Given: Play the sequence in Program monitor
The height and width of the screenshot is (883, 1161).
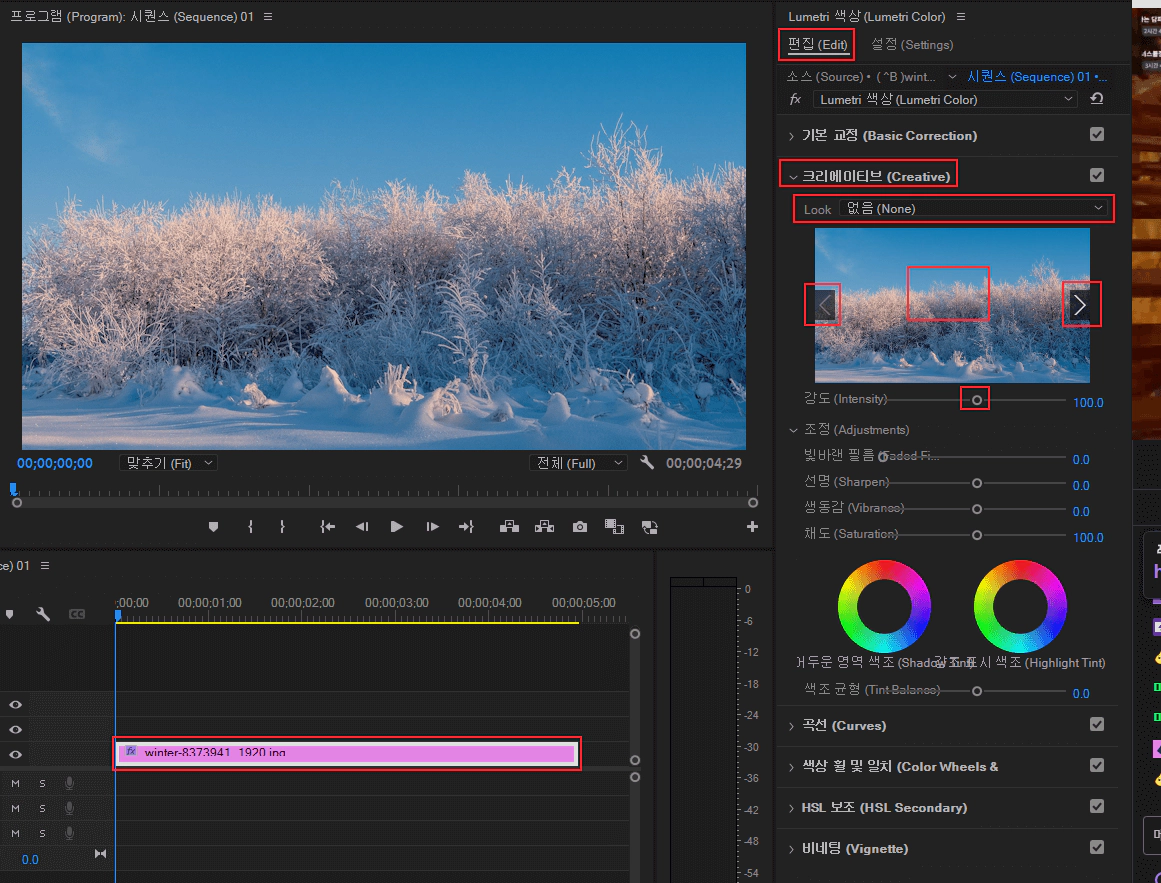Looking at the screenshot, I should coord(397,527).
